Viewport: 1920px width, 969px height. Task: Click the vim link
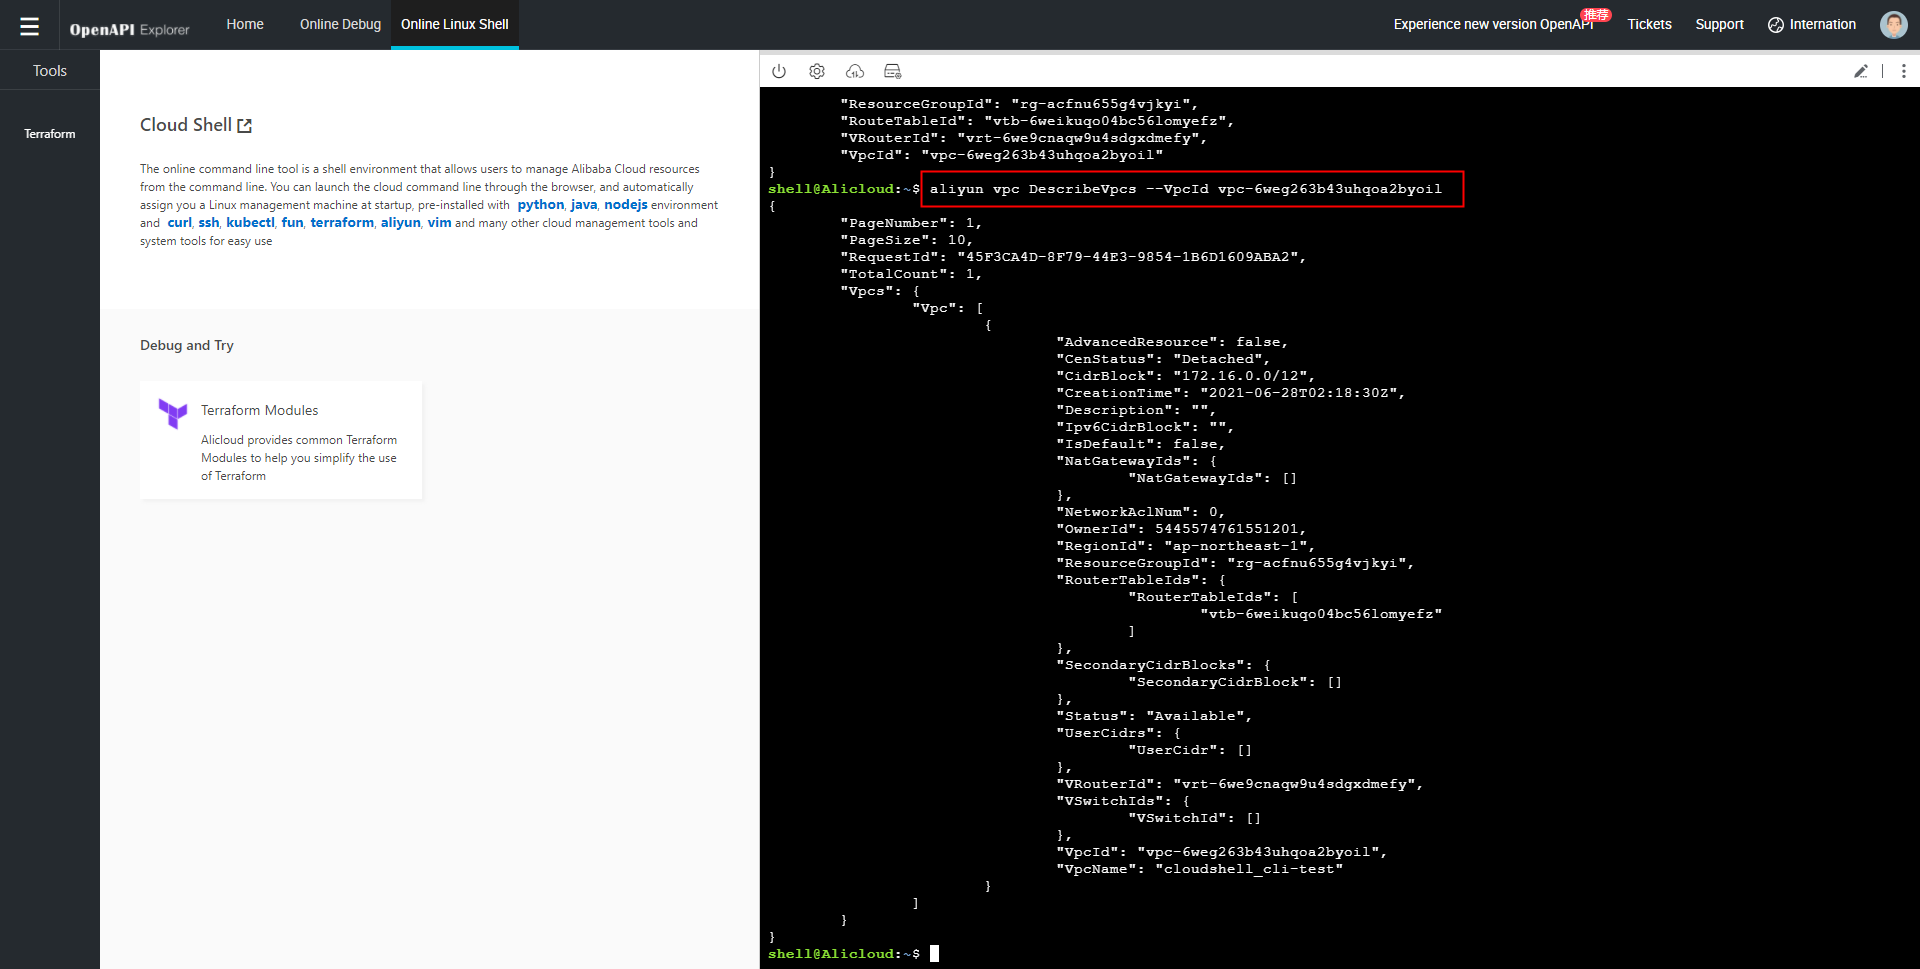point(440,223)
